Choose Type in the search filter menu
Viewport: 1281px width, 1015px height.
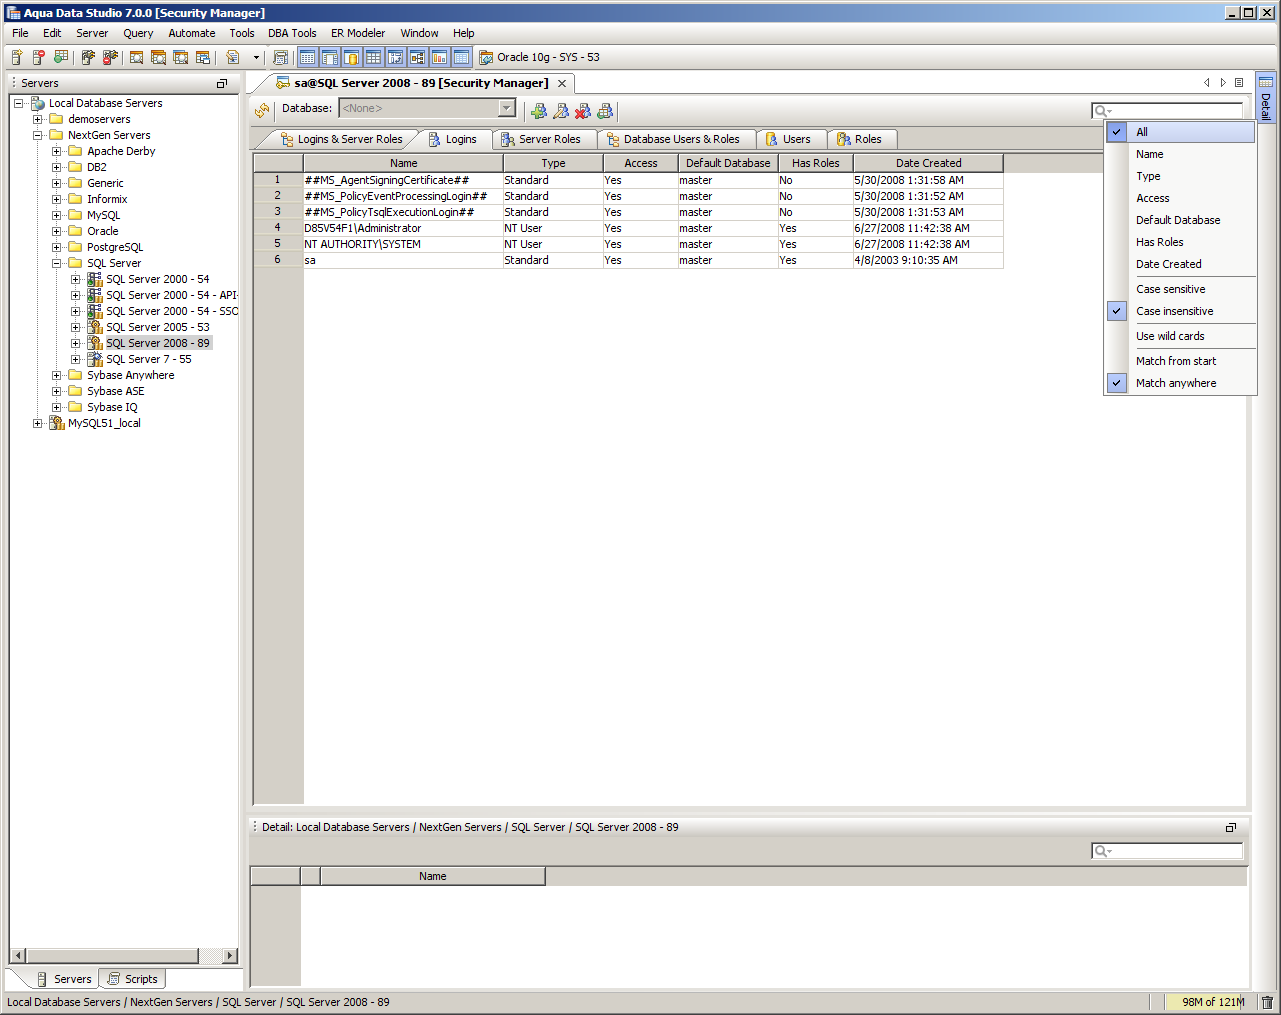1180,176
